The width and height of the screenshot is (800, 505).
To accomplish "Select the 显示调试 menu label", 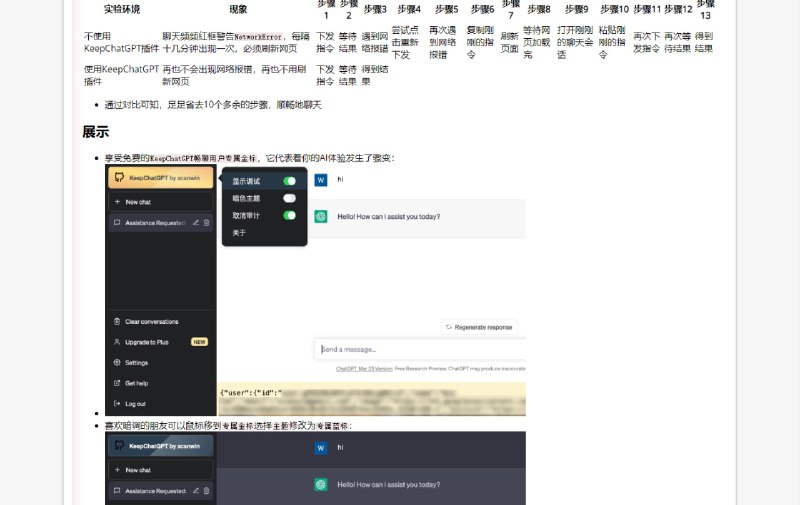I will (246, 181).
